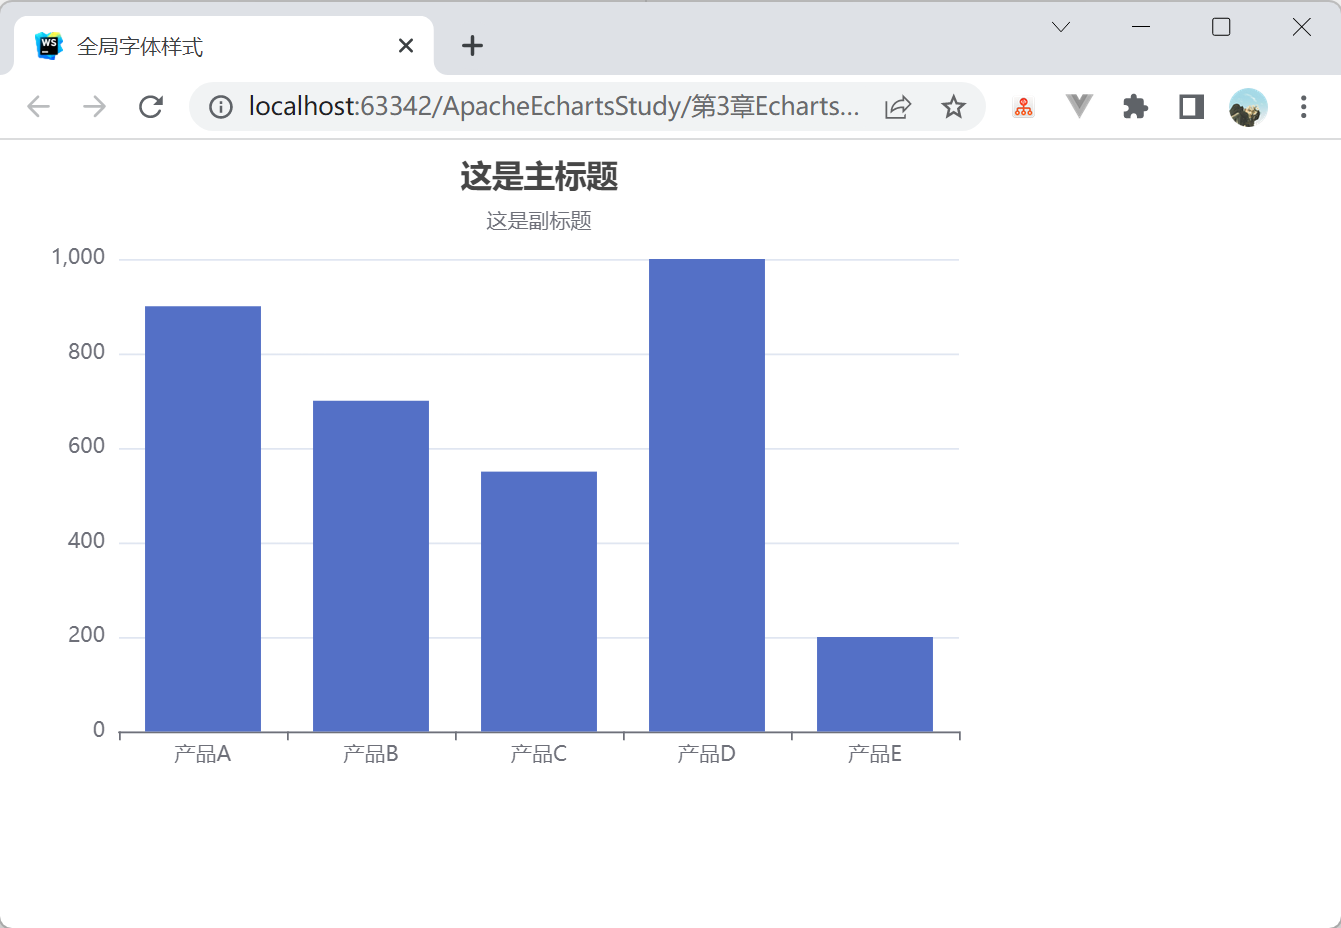This screenshot has width=1341, height=928.
Task: Click the 这是主标题 chart title
Action: (x=539, y=177)
